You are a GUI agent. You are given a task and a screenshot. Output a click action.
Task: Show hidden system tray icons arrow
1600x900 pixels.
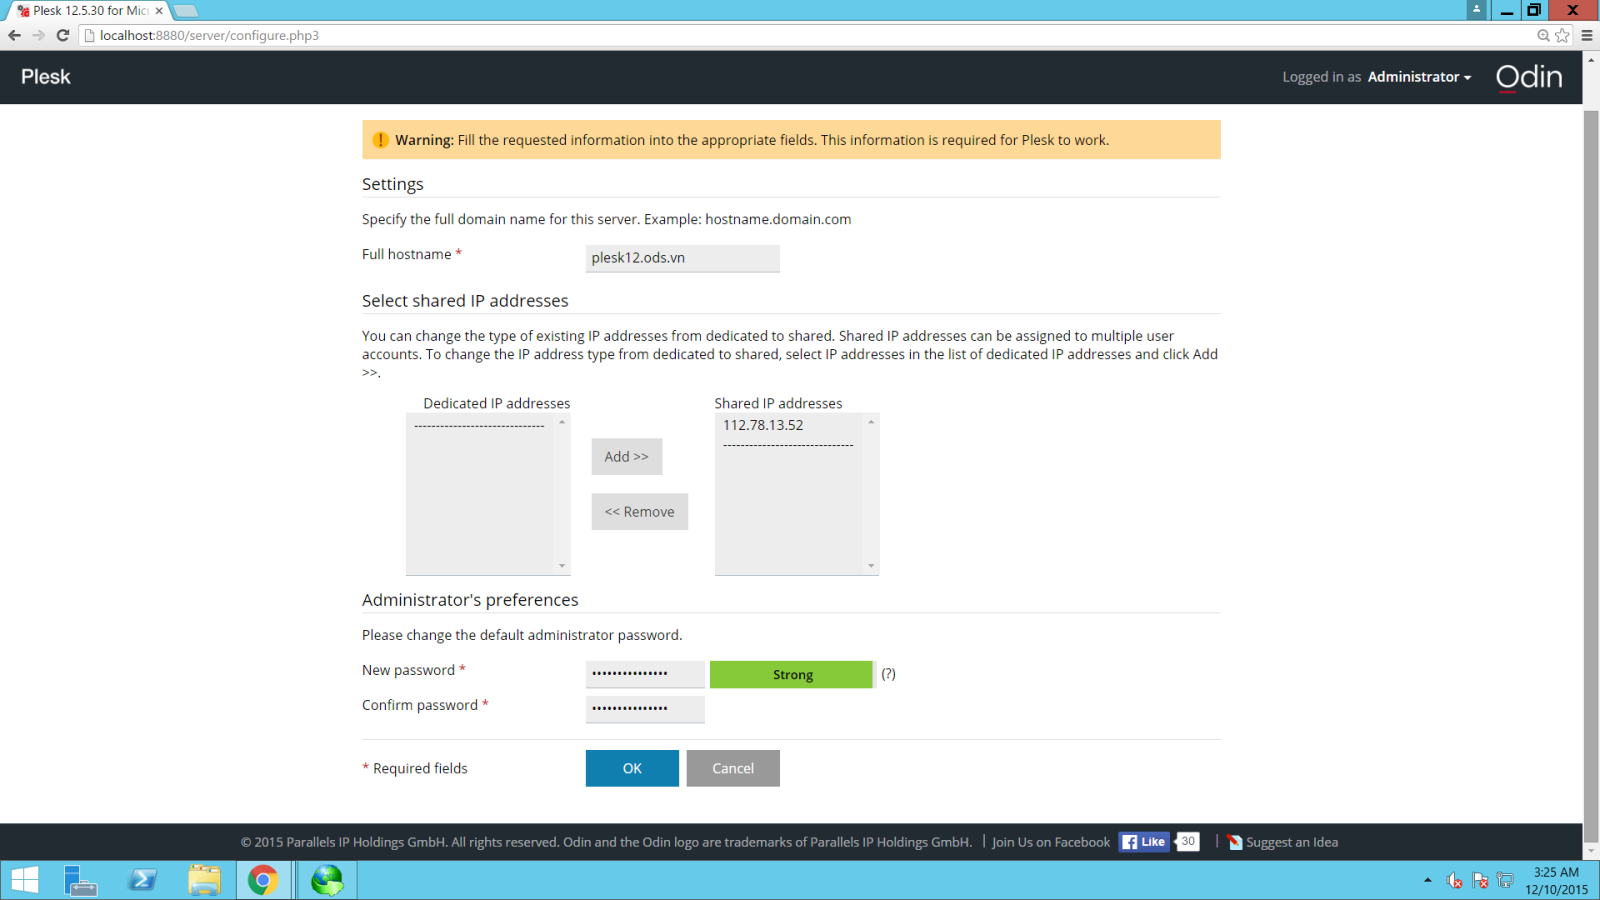point(1427,880)
